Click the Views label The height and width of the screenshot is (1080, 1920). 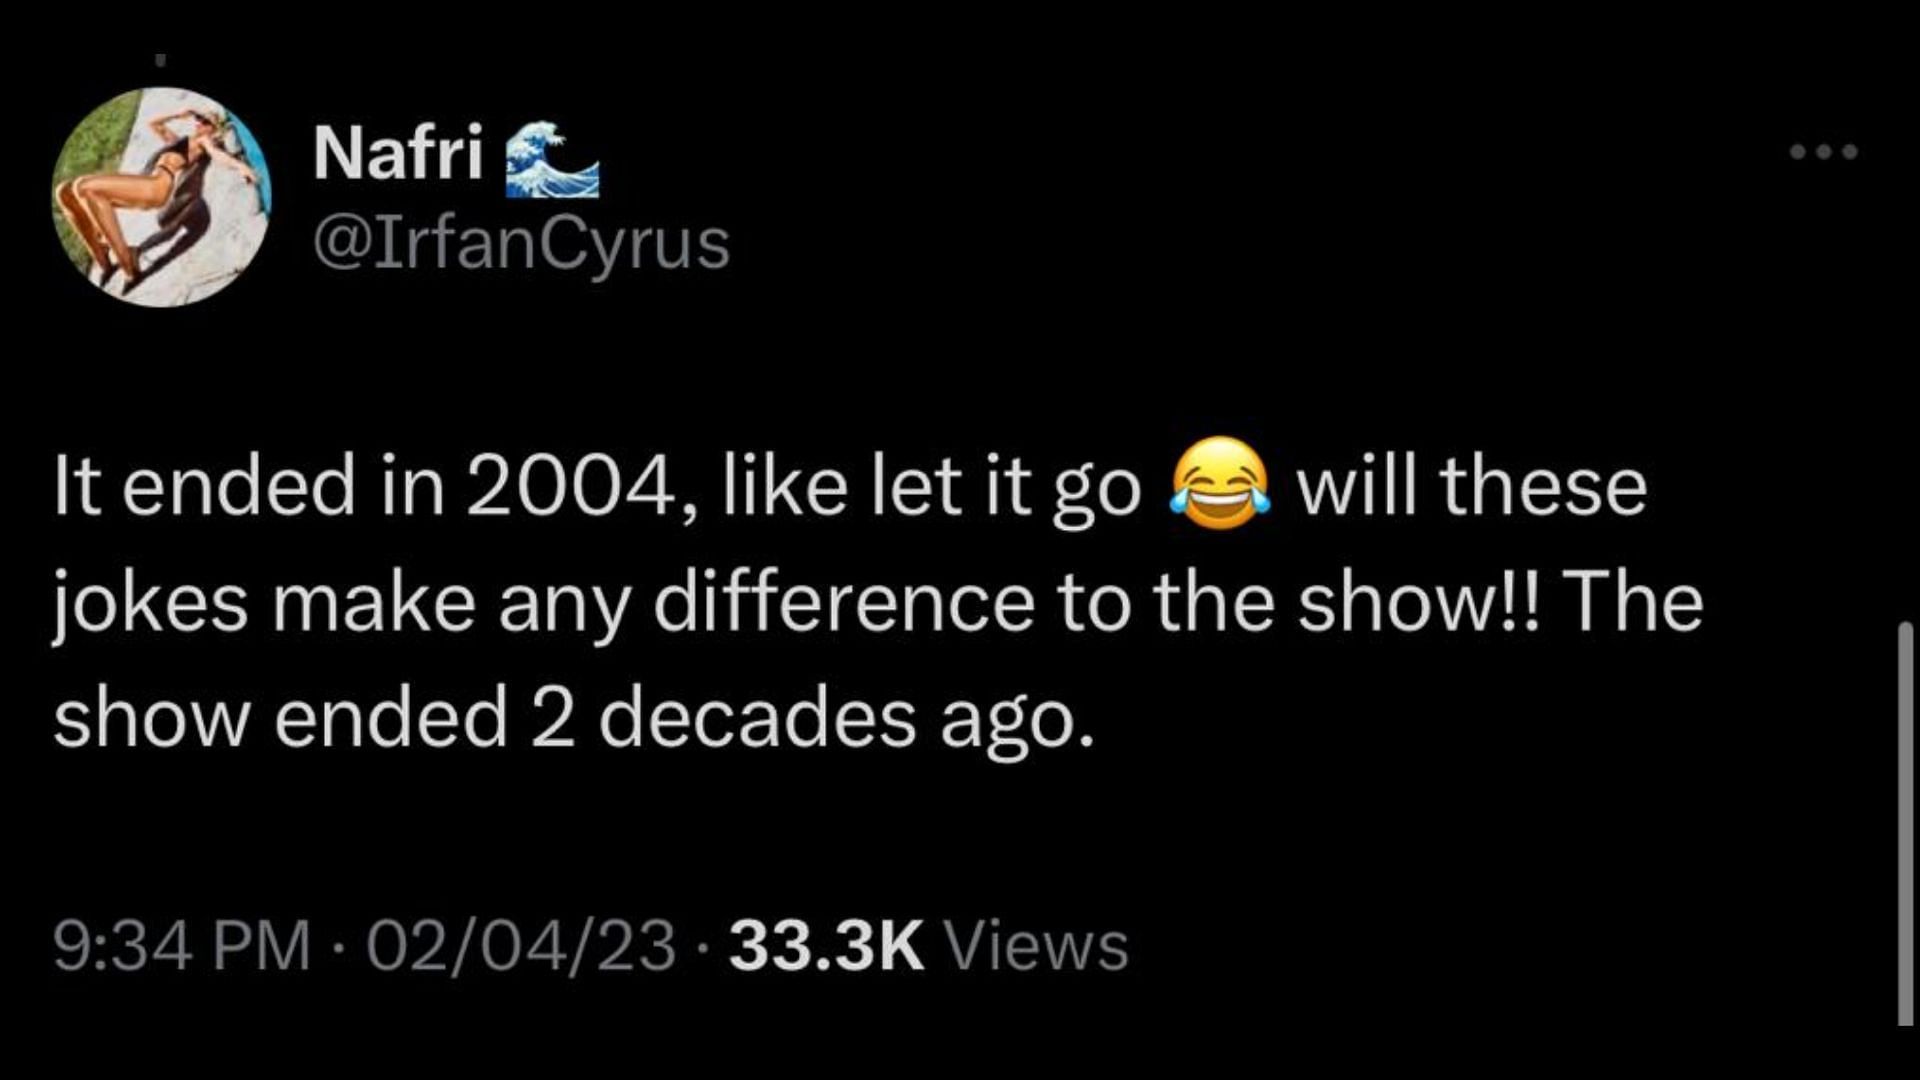[1037, 946]
